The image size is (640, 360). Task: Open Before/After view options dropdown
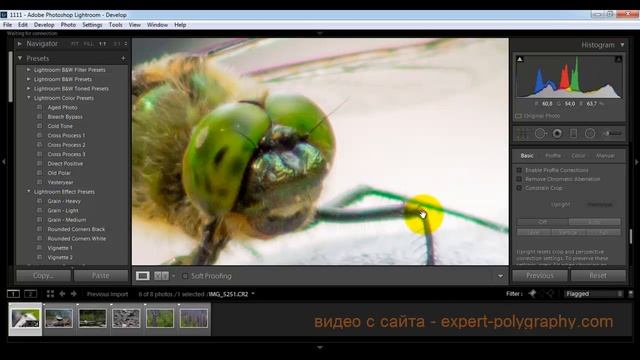click(173, 276)
